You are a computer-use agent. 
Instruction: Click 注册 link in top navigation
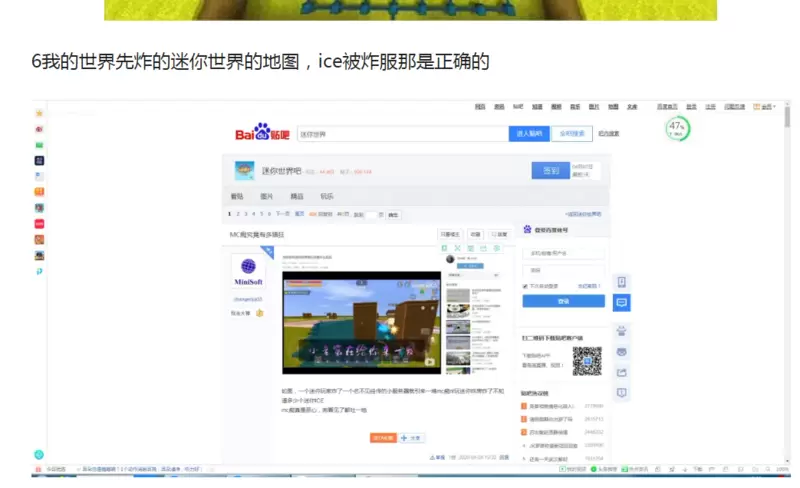711,107
